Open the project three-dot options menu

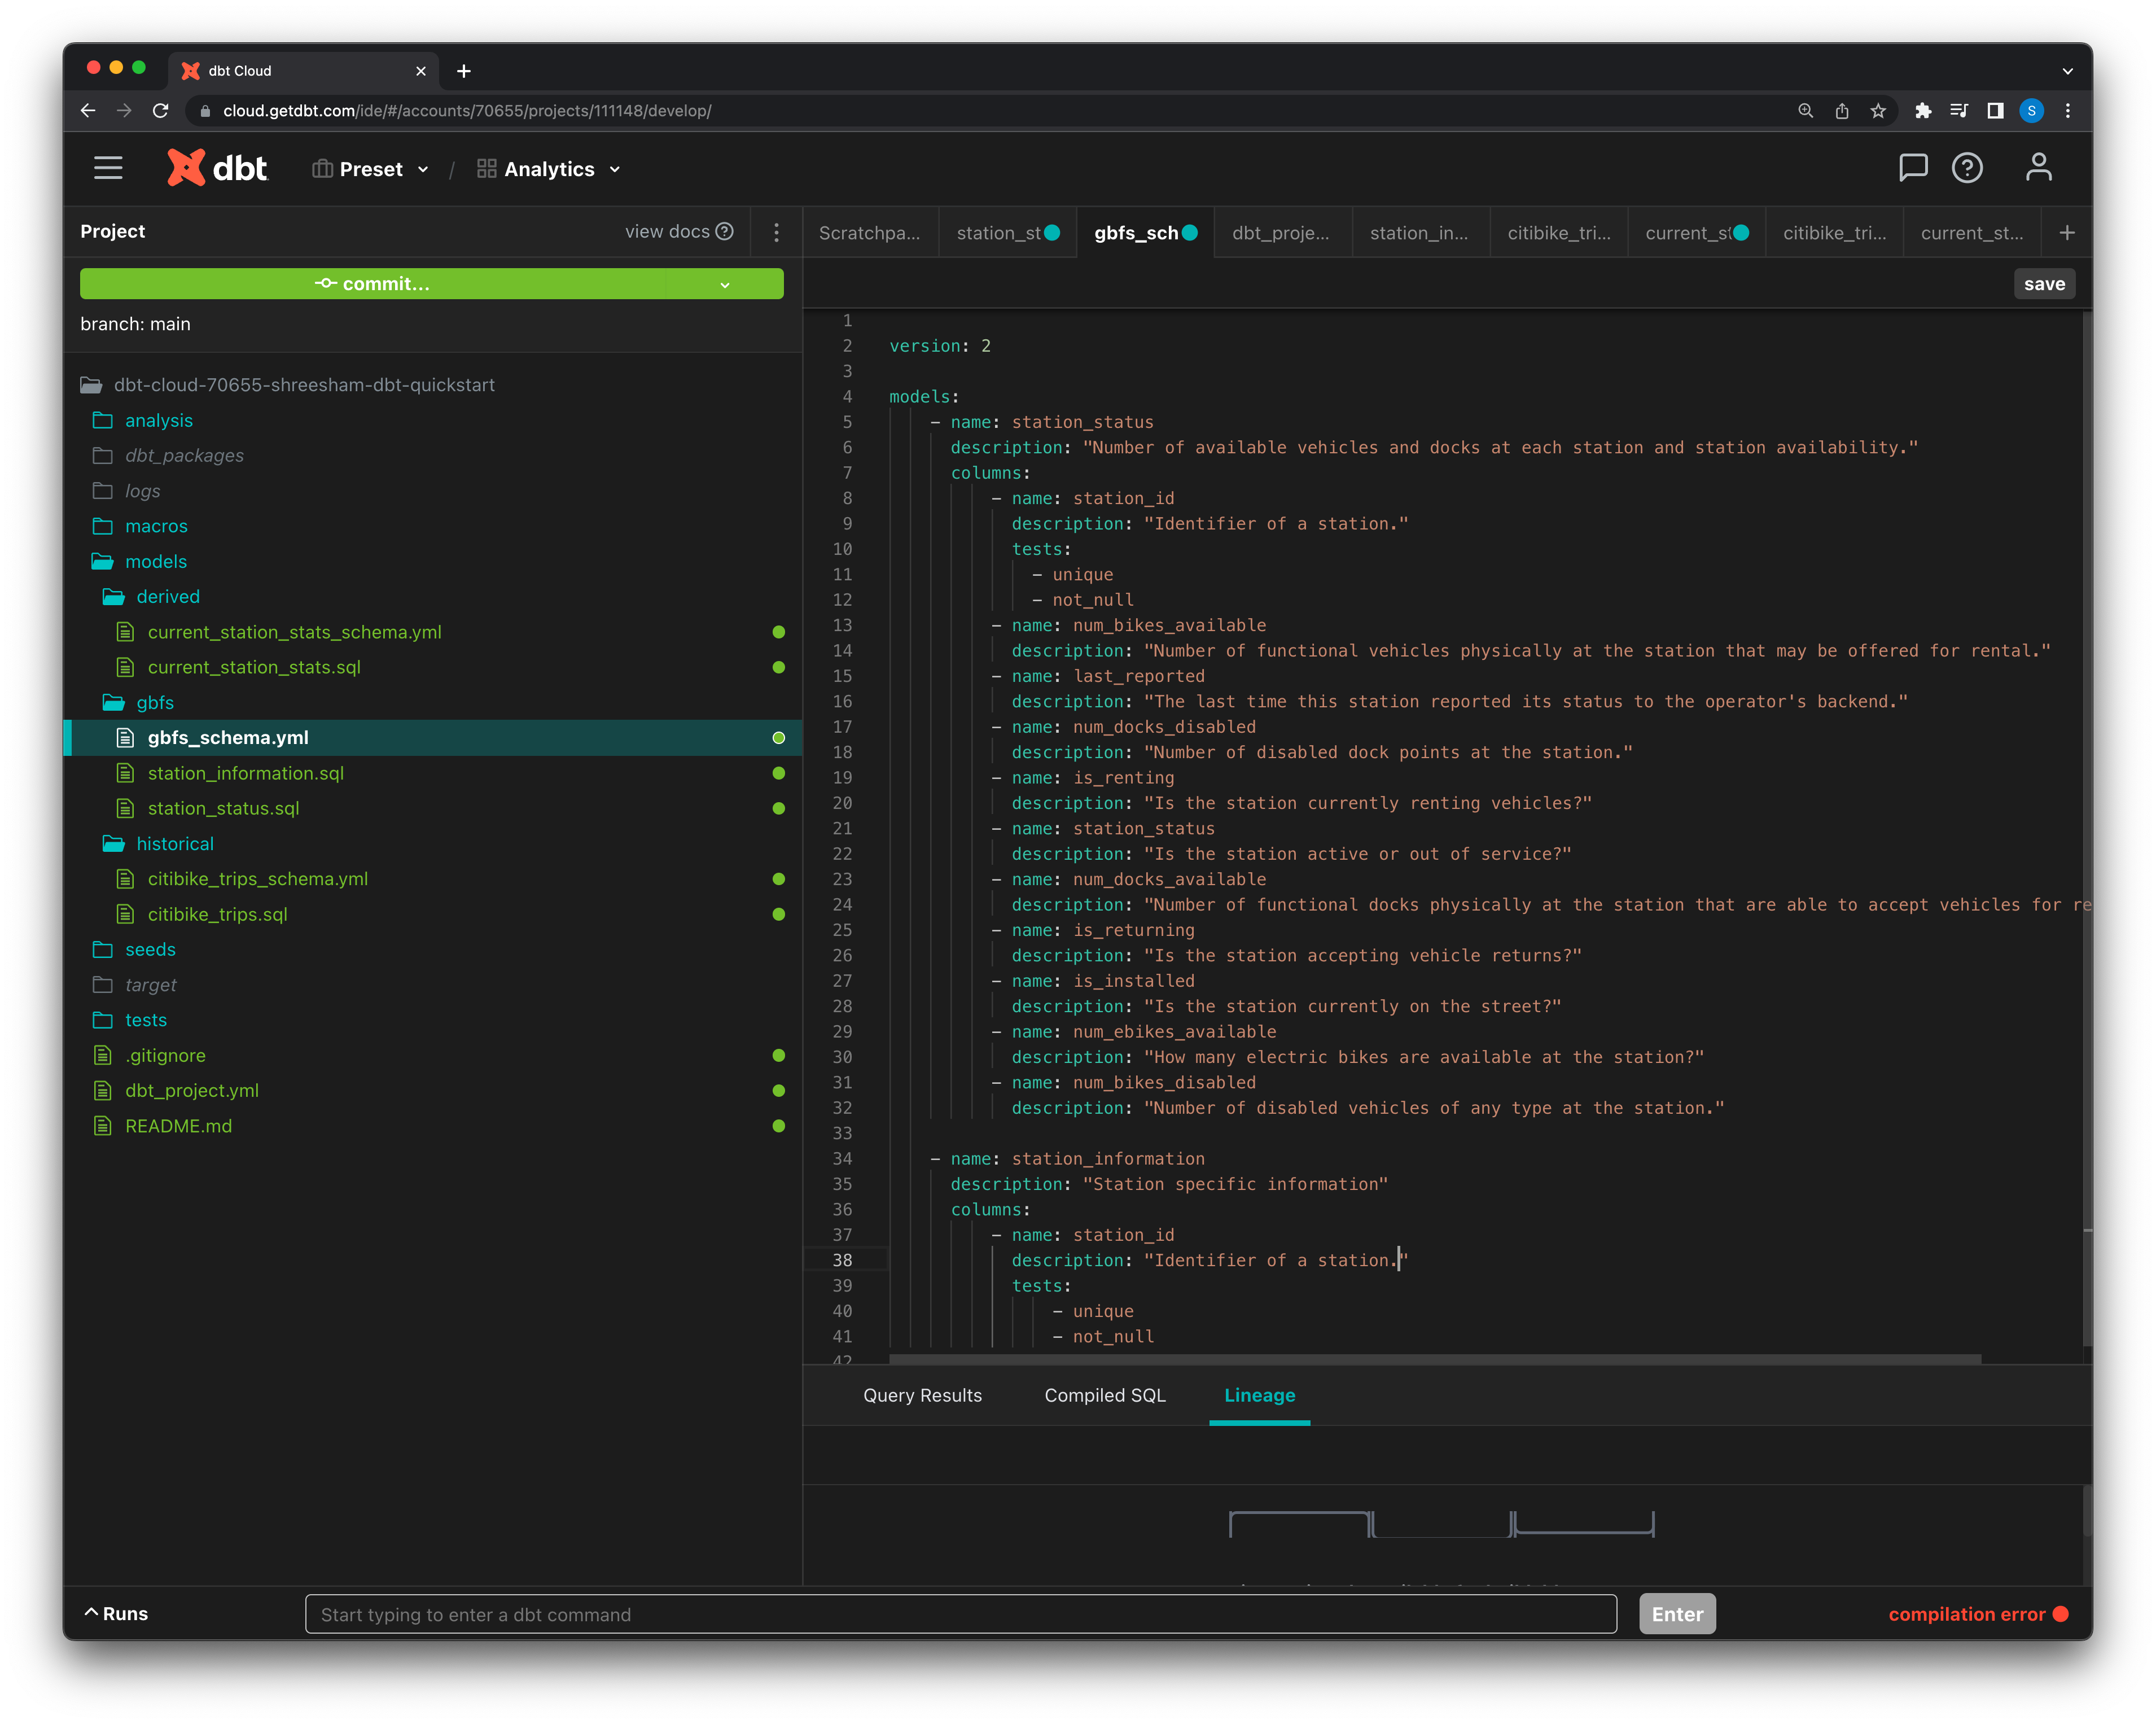click(776, 232)
